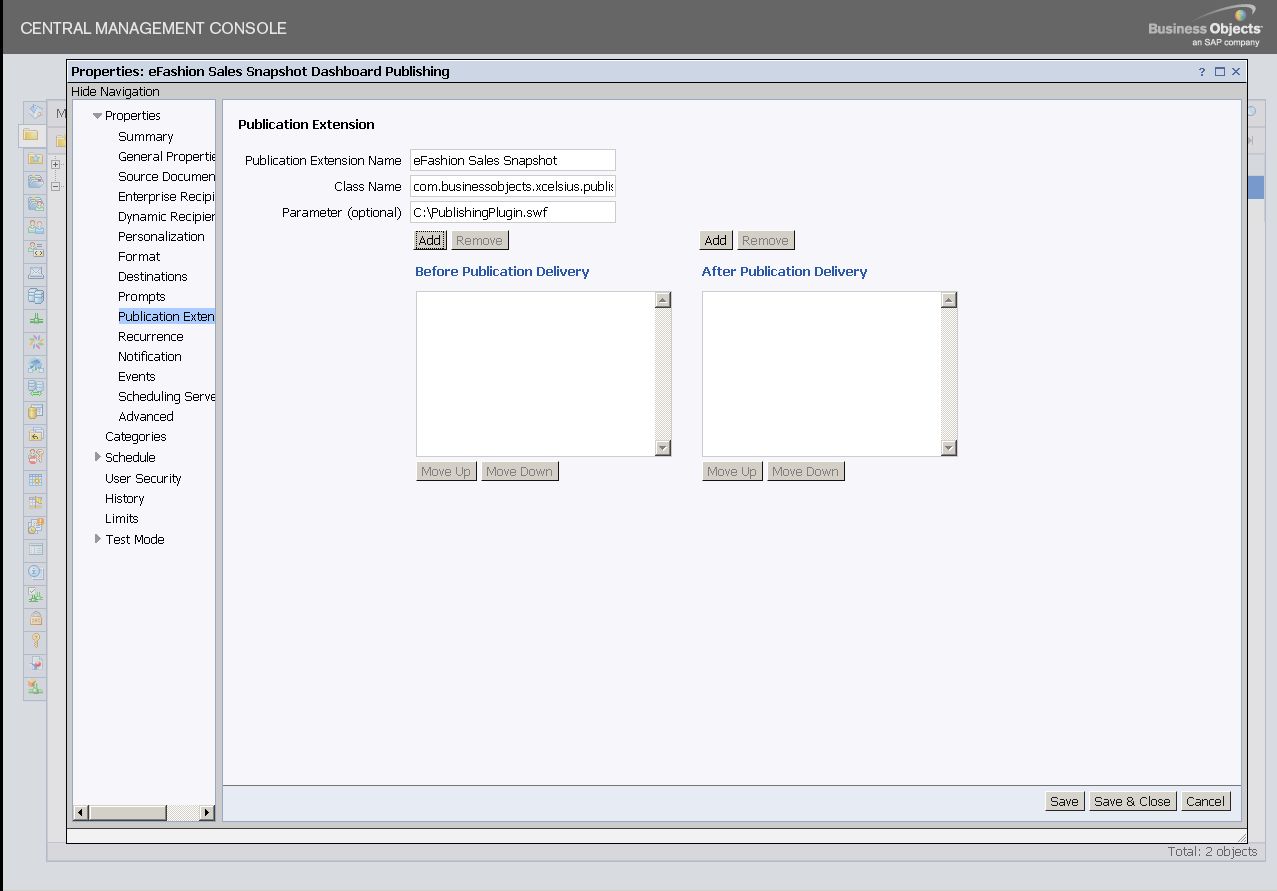
Task: Click scroll-up arrow of After Publication Delivery list
Action: (949, 300)
